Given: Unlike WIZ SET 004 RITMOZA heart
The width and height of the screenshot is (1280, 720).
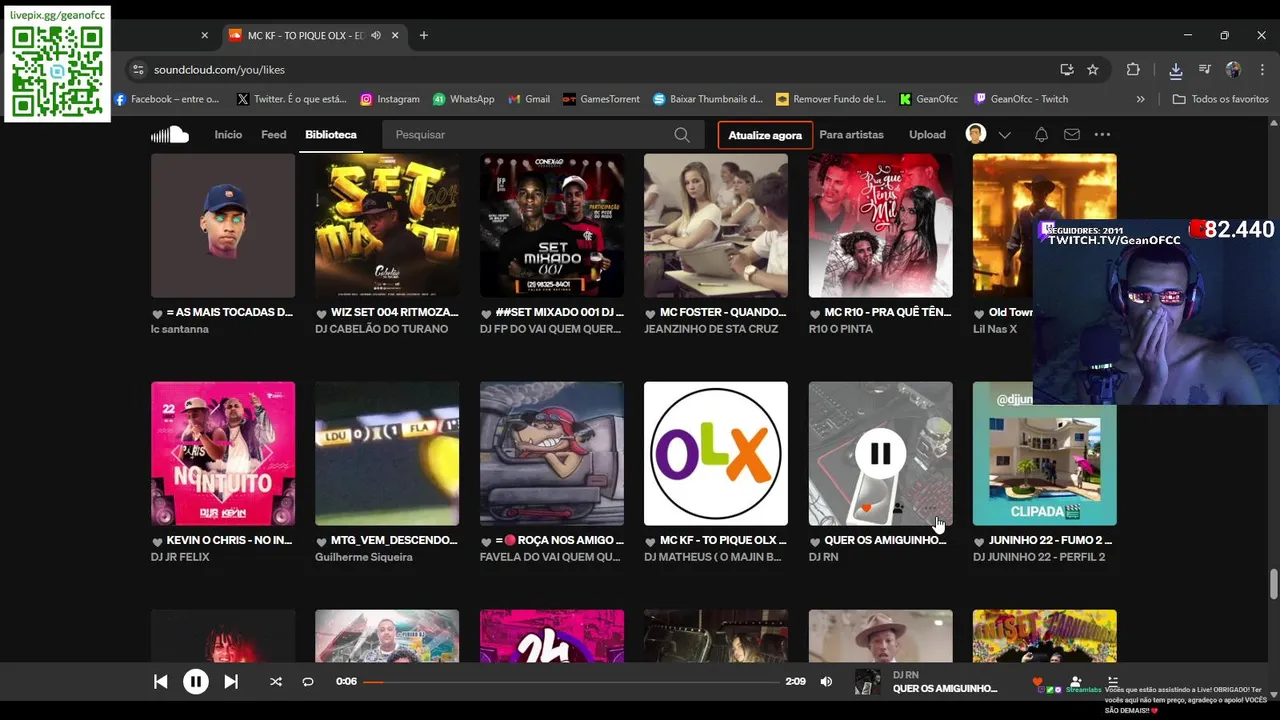Looking at the screenshot, I should (321, 313).
